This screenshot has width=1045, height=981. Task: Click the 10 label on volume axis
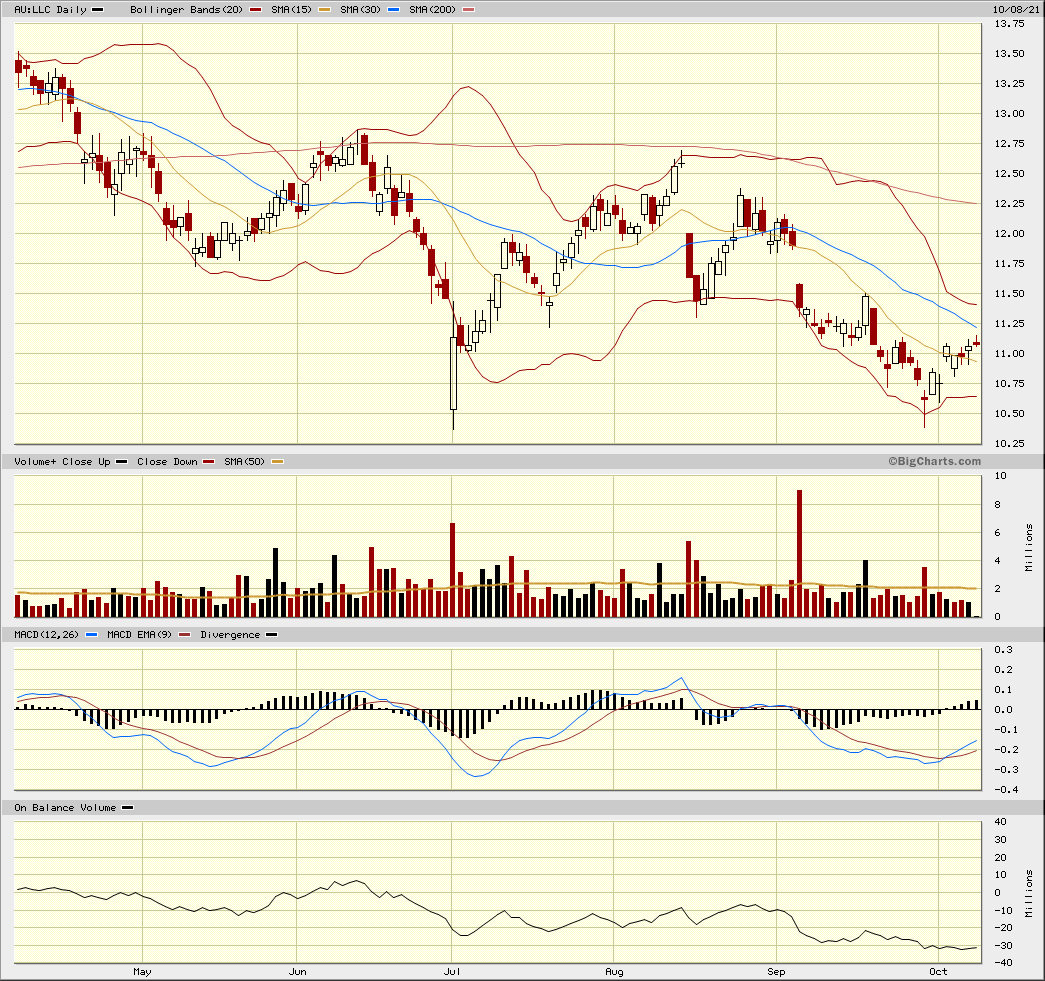tap(1000, 476)
